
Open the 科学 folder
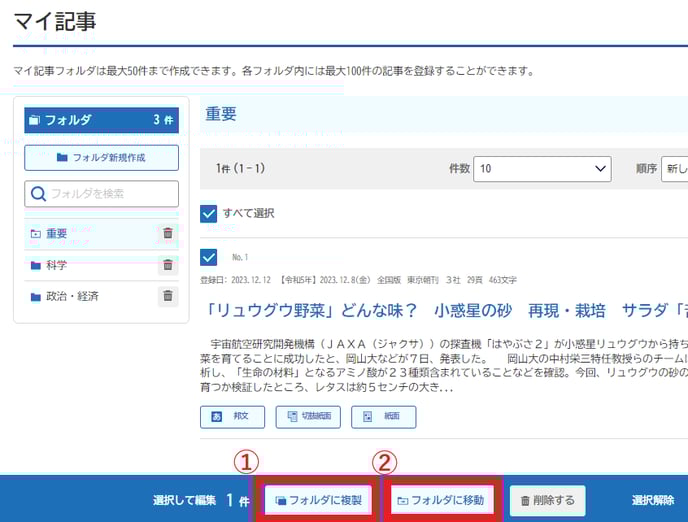pos(56,266)
